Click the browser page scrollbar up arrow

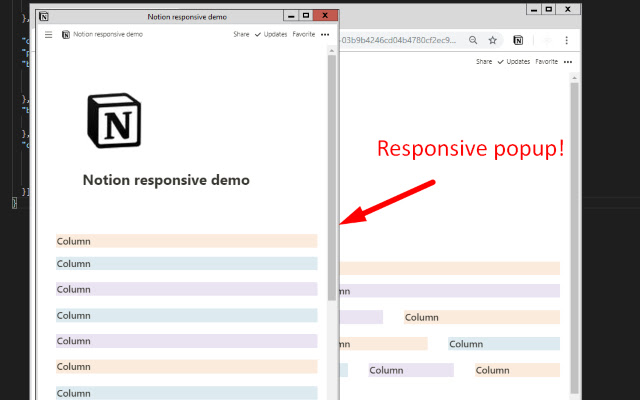pyautogui.click(x=575, y=78)
